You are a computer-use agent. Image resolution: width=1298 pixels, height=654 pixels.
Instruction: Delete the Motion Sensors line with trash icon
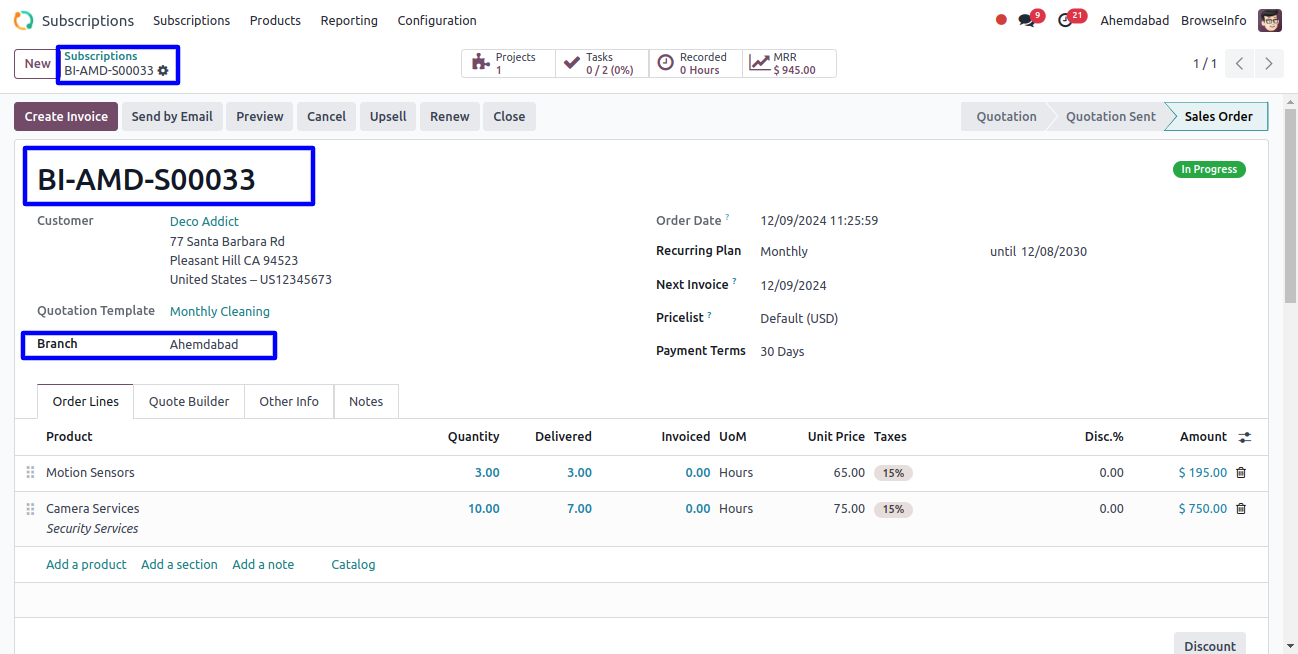click(x=1241, y=473)
